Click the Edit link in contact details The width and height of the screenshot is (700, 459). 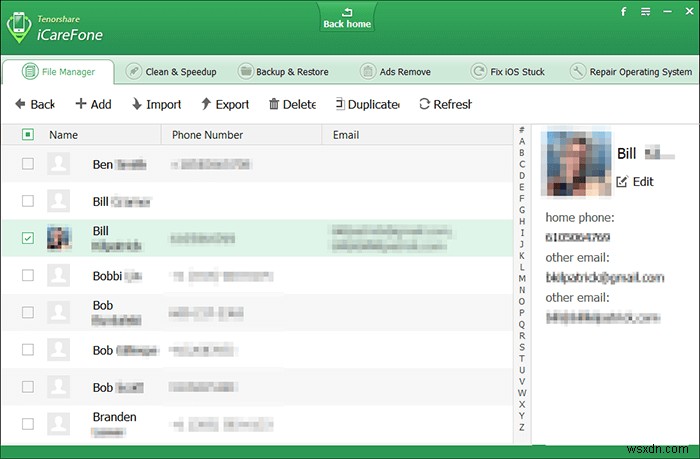pos(643,182)
